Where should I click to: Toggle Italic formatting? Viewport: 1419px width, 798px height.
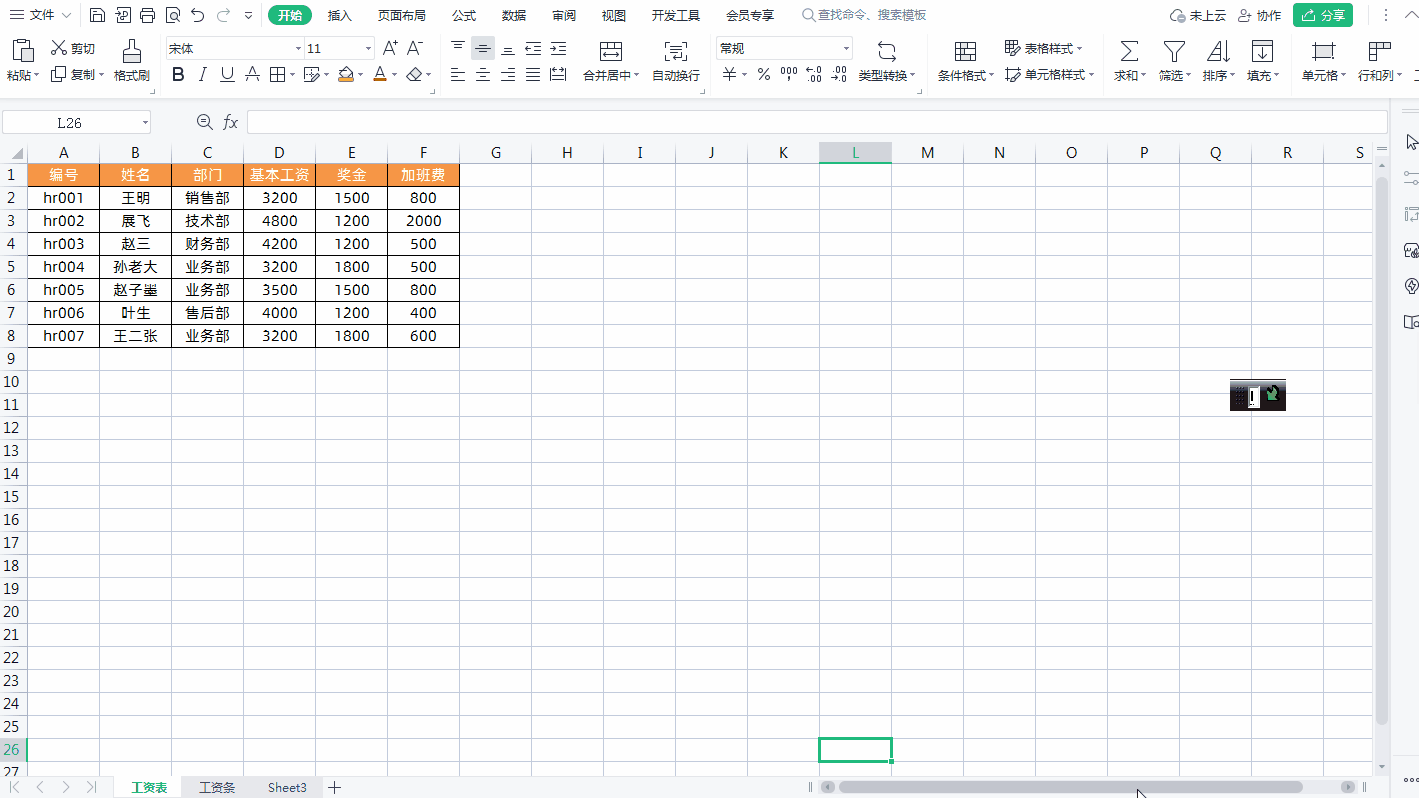pos(203,74)
